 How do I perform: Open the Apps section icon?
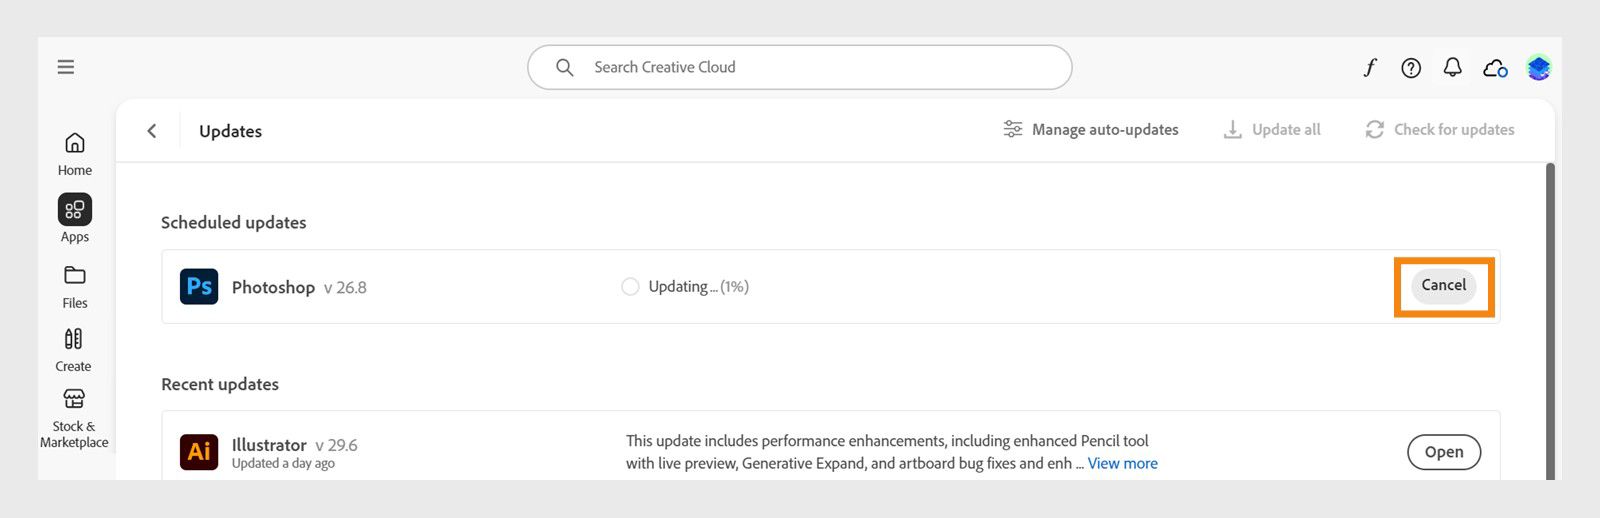(75, 210)
